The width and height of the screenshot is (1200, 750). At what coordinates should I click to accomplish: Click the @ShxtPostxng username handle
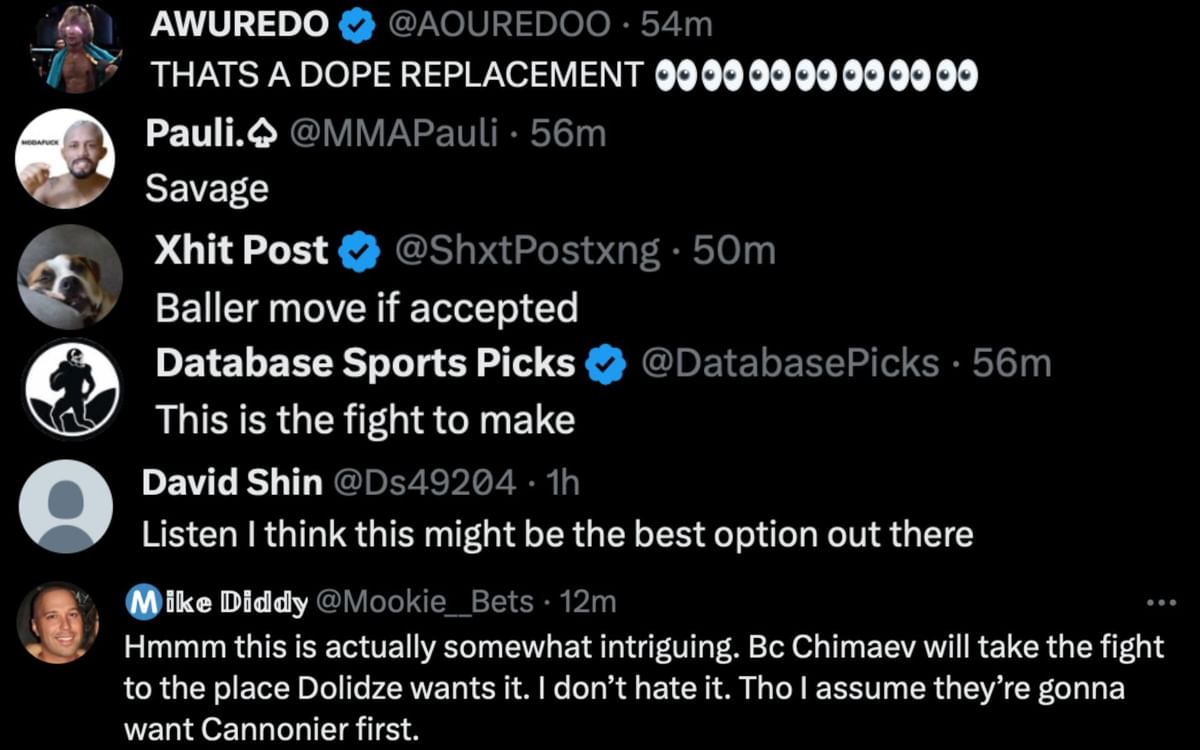pyautogui.click(x=521, y=251)
